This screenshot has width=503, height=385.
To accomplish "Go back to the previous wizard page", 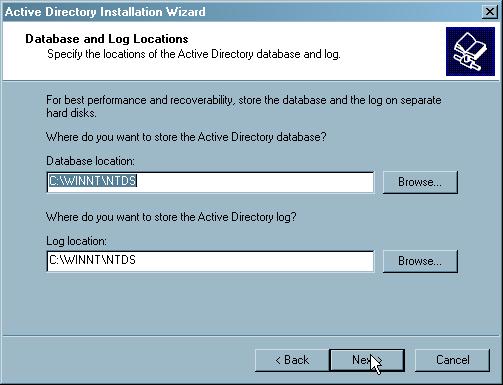I will click(x=292, y=360).
